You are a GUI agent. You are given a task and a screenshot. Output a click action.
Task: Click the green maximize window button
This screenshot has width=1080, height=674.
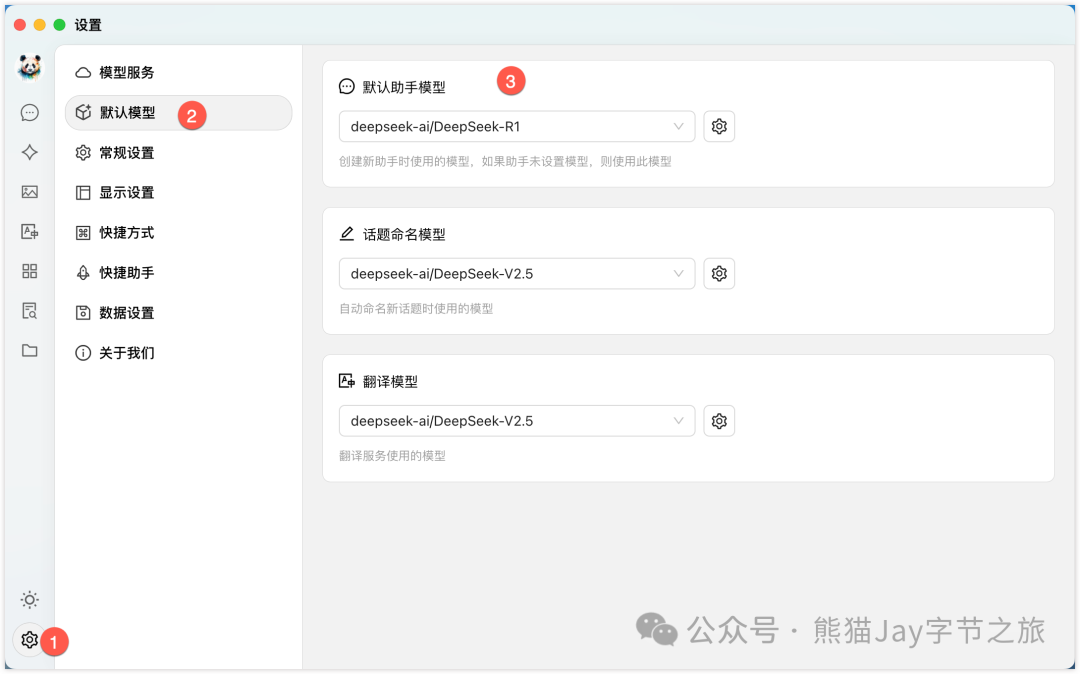(60, 25)
